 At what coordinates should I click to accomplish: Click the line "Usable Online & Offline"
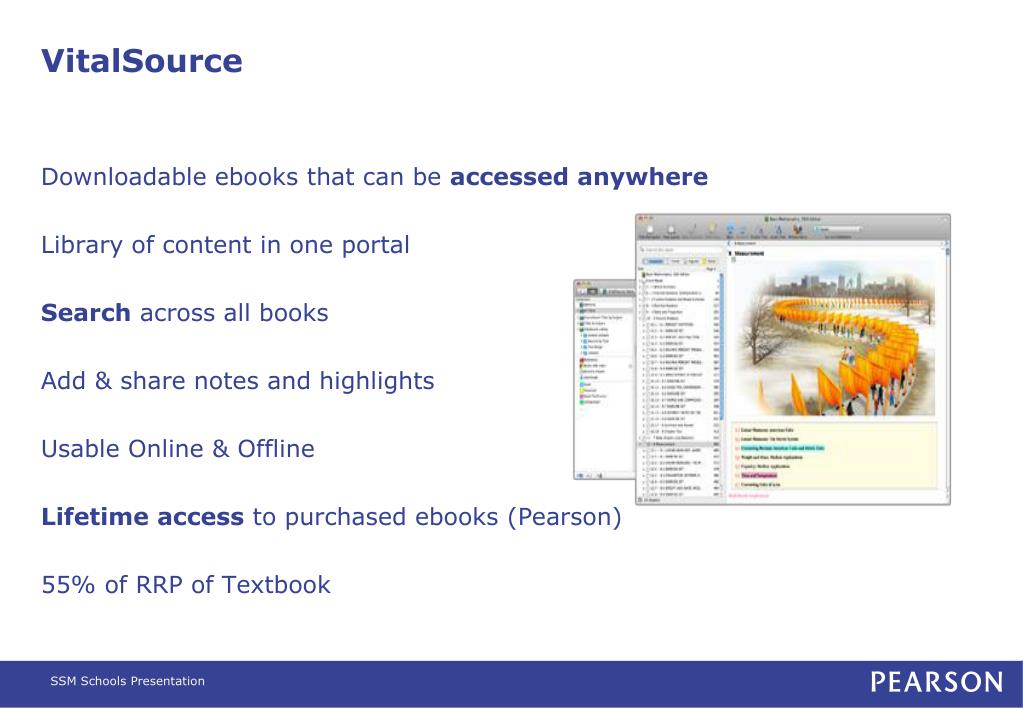pyautogui.click(x=177, y=448)
